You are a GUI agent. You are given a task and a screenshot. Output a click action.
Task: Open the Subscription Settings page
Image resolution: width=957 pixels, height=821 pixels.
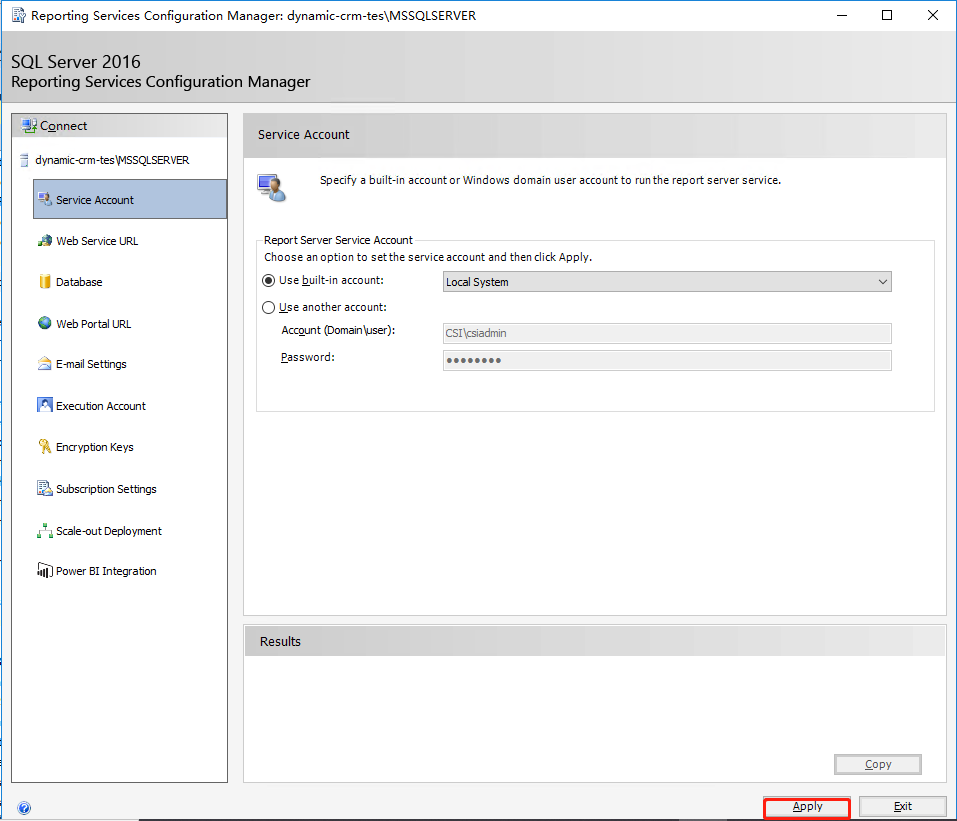[x=106, y=489]
